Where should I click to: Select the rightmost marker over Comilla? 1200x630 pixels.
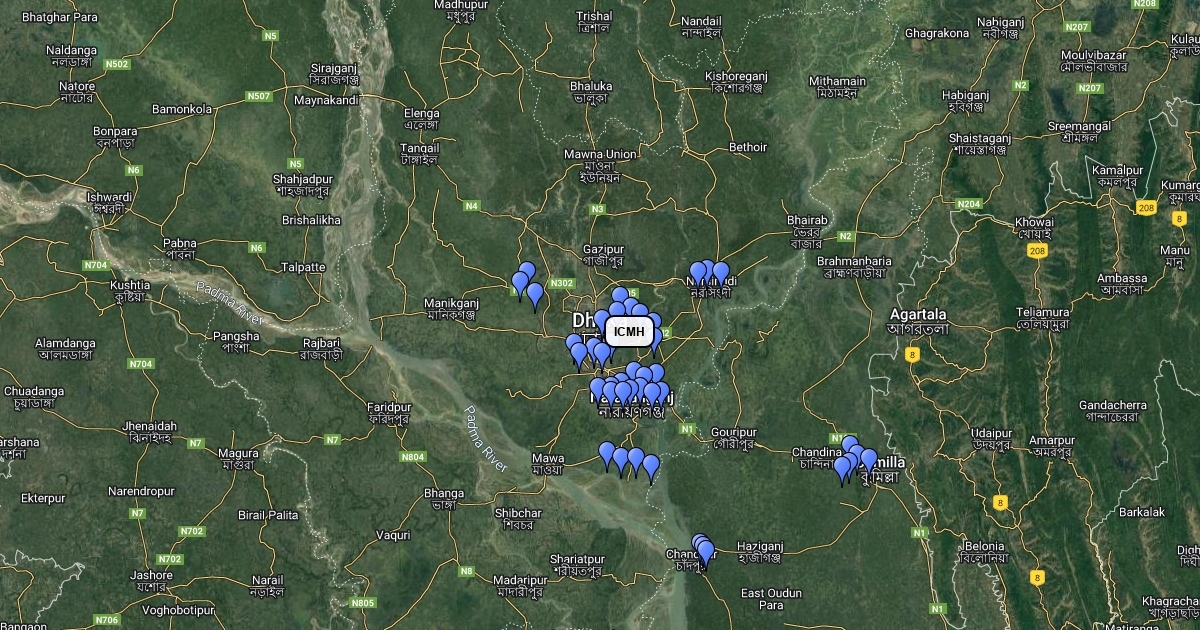coord(868,462)
